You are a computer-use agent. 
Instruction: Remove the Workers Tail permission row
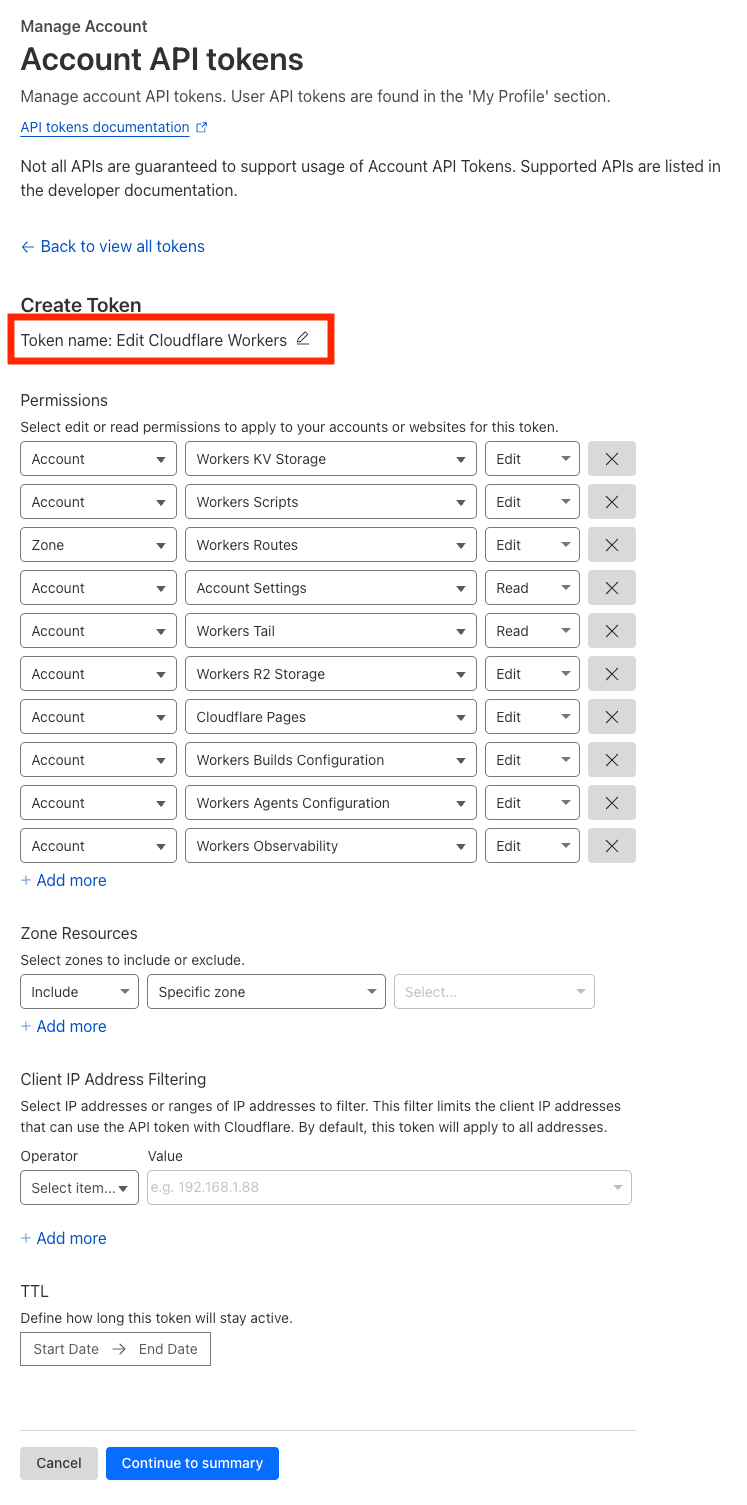pyautogui.click(x=612, y=631)
